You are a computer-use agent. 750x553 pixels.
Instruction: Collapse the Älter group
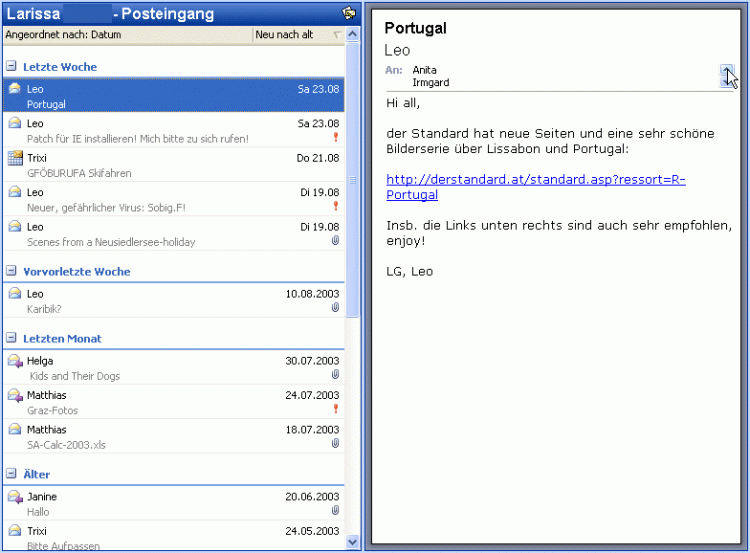(x=11, y=474)
